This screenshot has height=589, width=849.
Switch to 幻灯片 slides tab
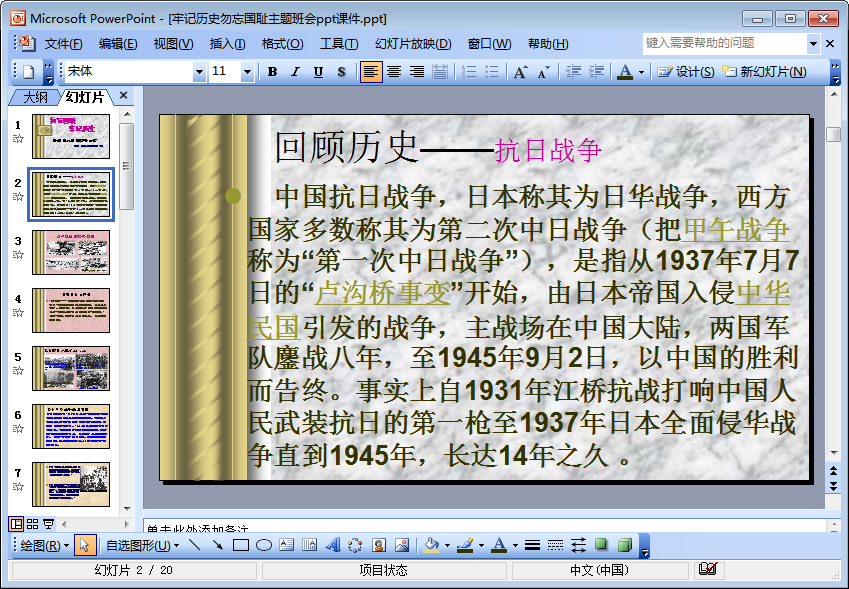coord(84,97)
